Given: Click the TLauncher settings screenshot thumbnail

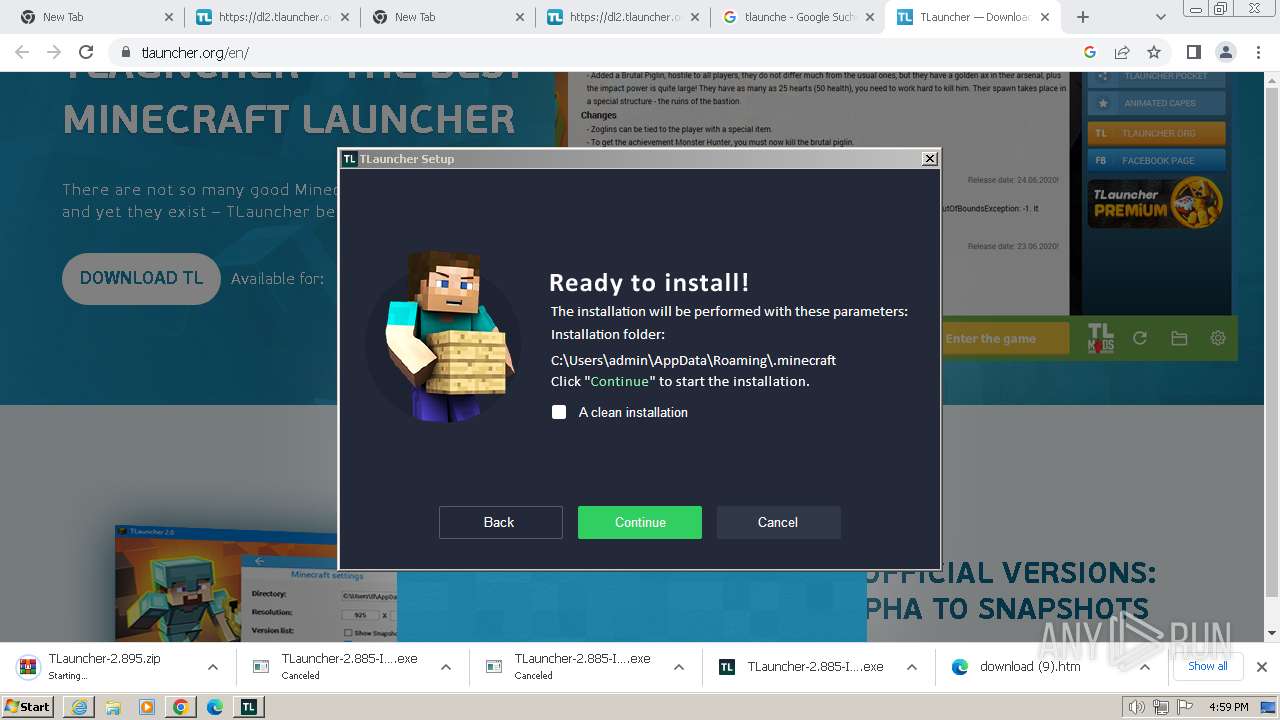Looking at the screenshot, I should click(256, 584).
